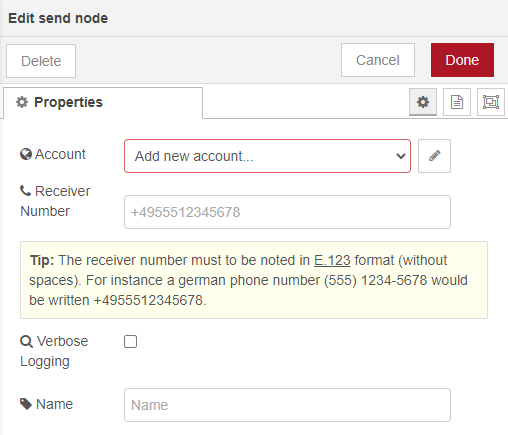
Task: Click the phone icon beside Receiver Number
Action: point(25,191)
